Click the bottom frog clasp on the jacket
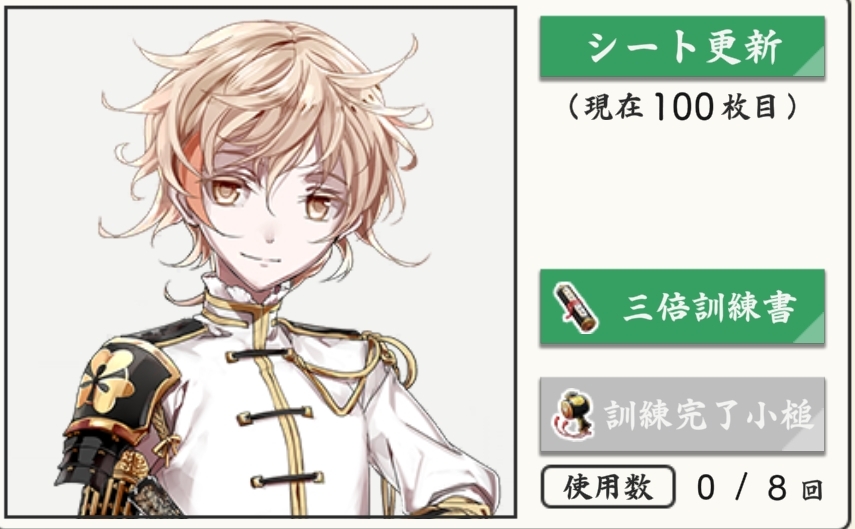 click(287, 480)
